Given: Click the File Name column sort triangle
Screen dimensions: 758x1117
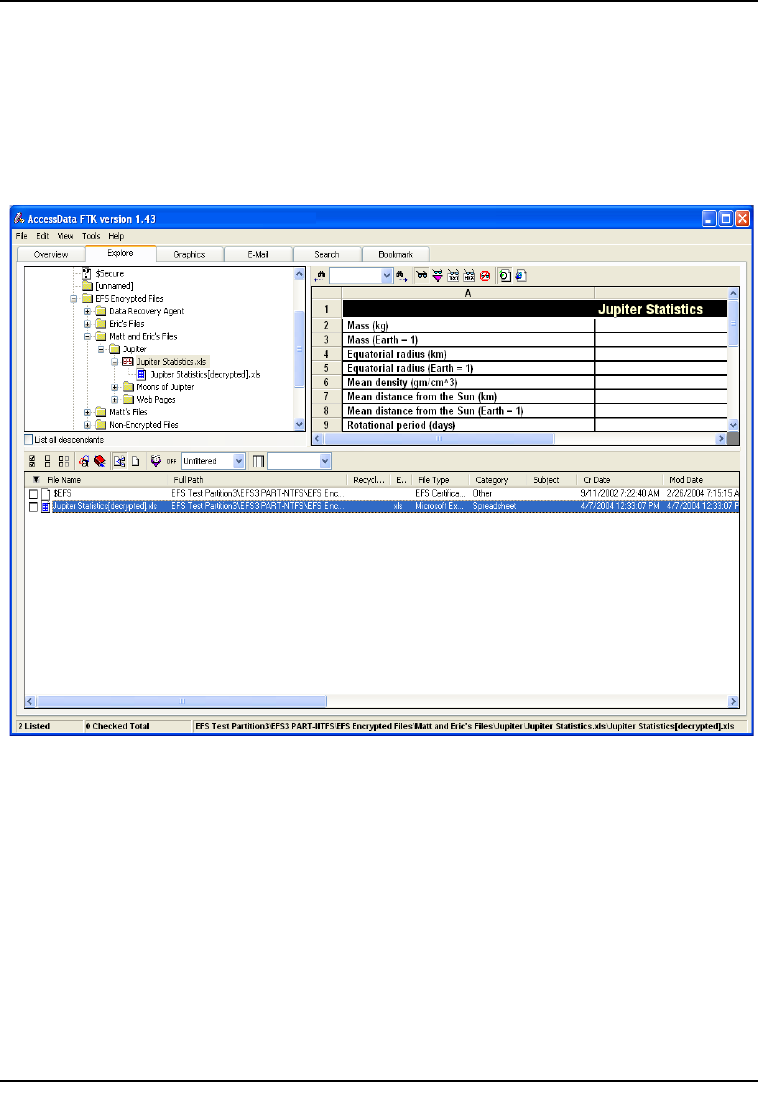Looking at the screenshot, I should click(36, 480).
